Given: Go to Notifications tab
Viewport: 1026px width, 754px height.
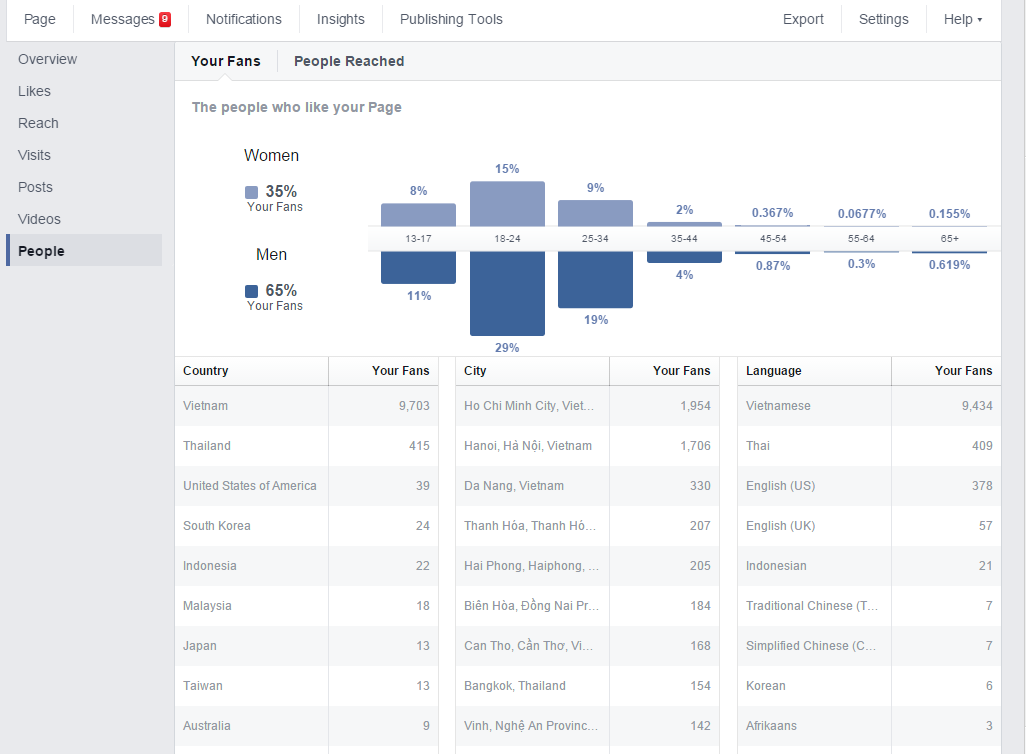Looking at the screenshot, I should [x=243, y=19].
